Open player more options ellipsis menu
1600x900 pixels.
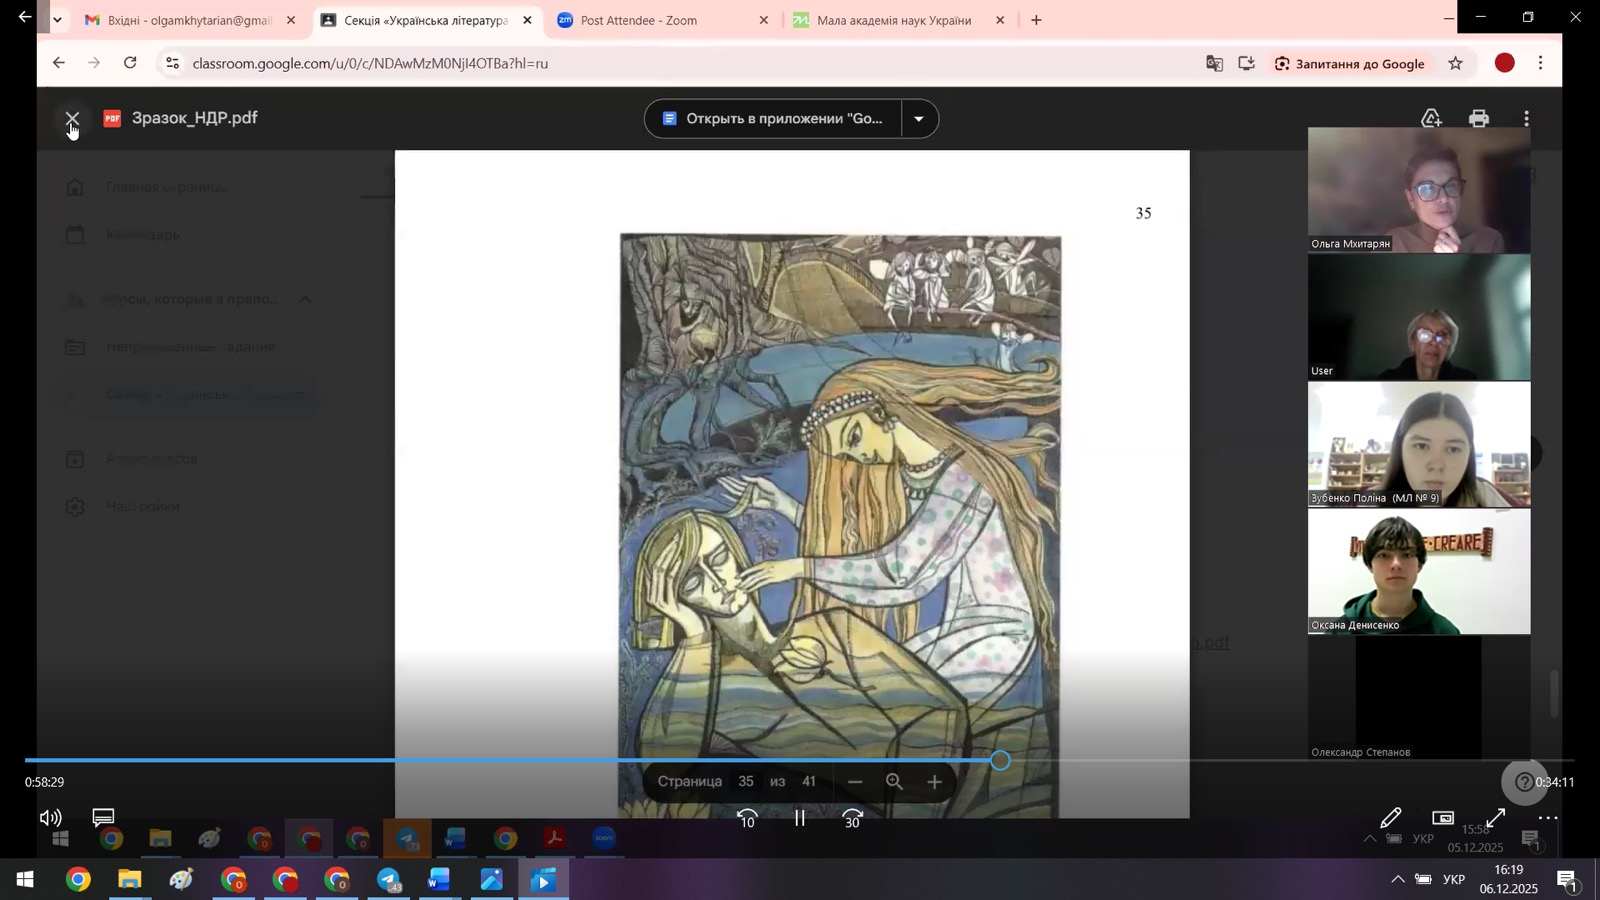click(1547, 818)
